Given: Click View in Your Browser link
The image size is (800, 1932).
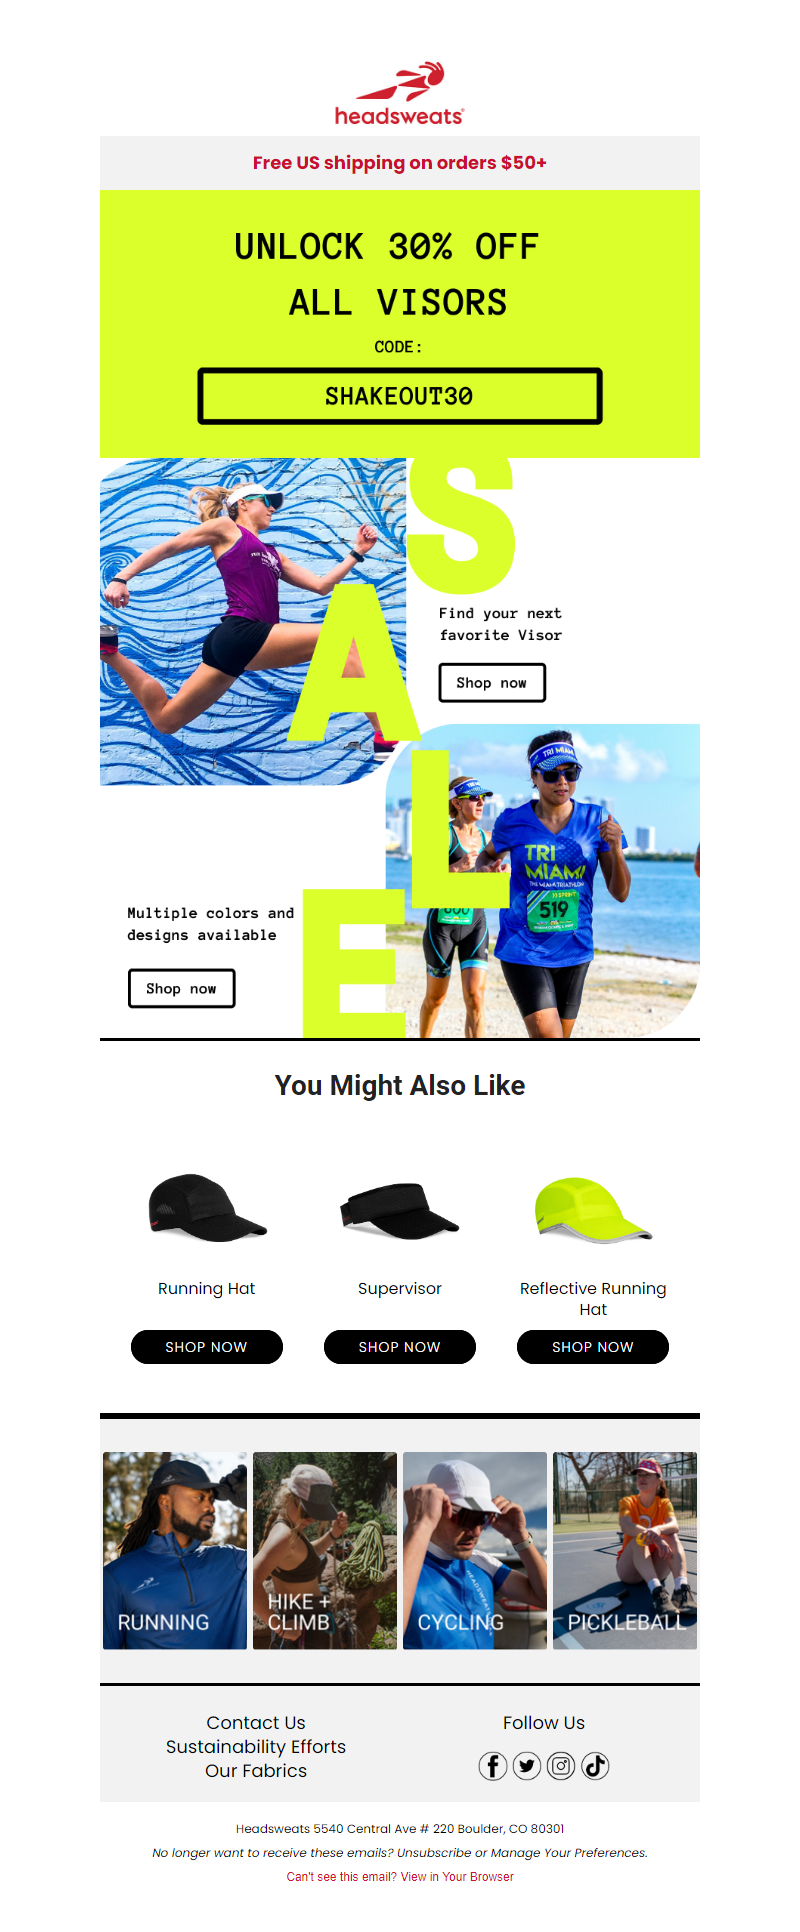Looking at the screenshot, I should 457,1877.
